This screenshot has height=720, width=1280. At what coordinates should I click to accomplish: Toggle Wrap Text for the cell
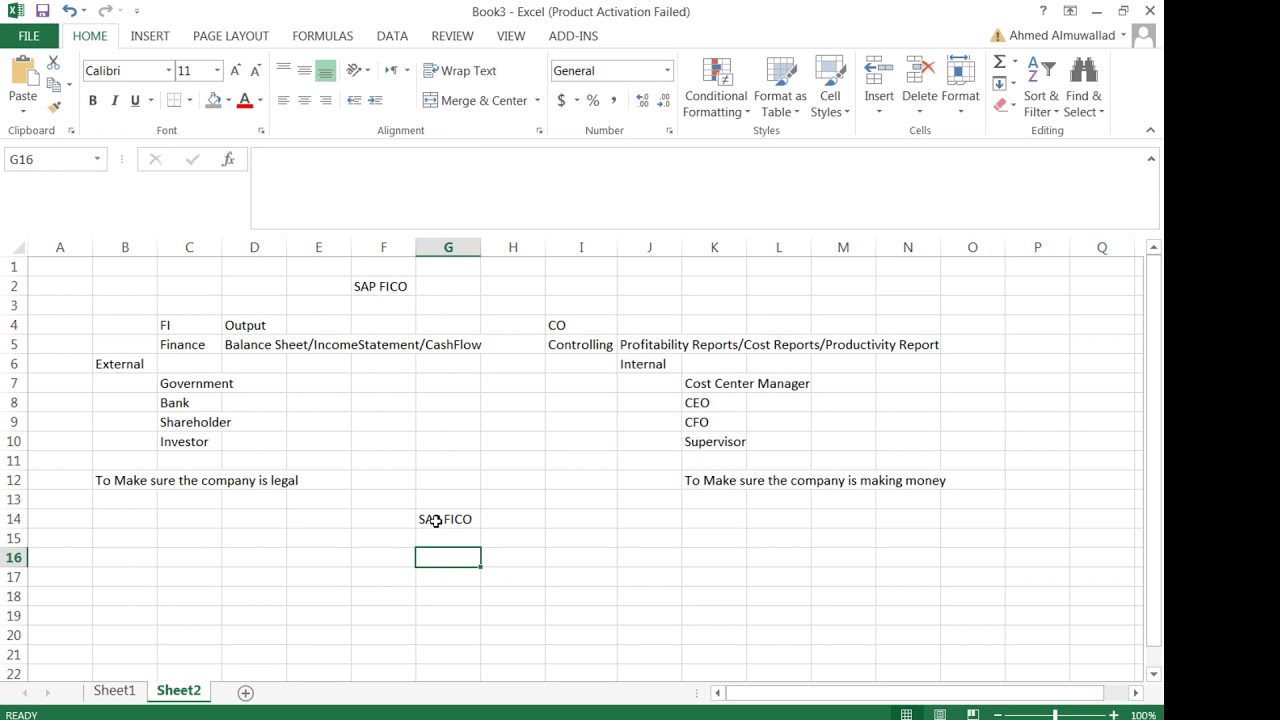(x=460, y=70)
